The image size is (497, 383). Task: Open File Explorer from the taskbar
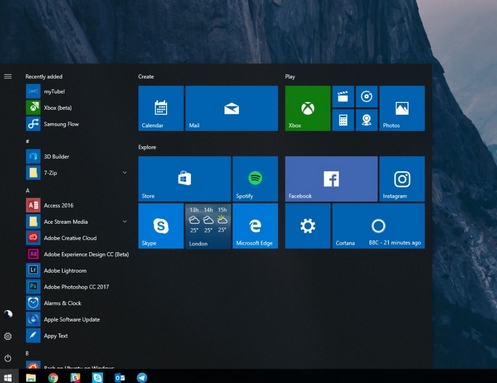click(31, 377)
